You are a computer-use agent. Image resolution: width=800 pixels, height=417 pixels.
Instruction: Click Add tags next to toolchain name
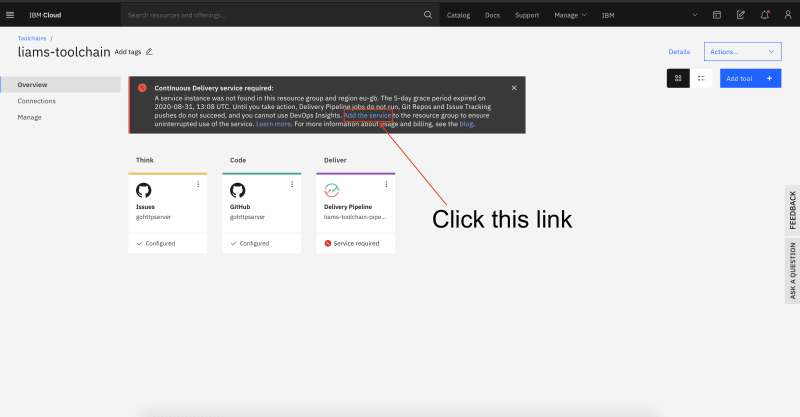pos(128,52)
